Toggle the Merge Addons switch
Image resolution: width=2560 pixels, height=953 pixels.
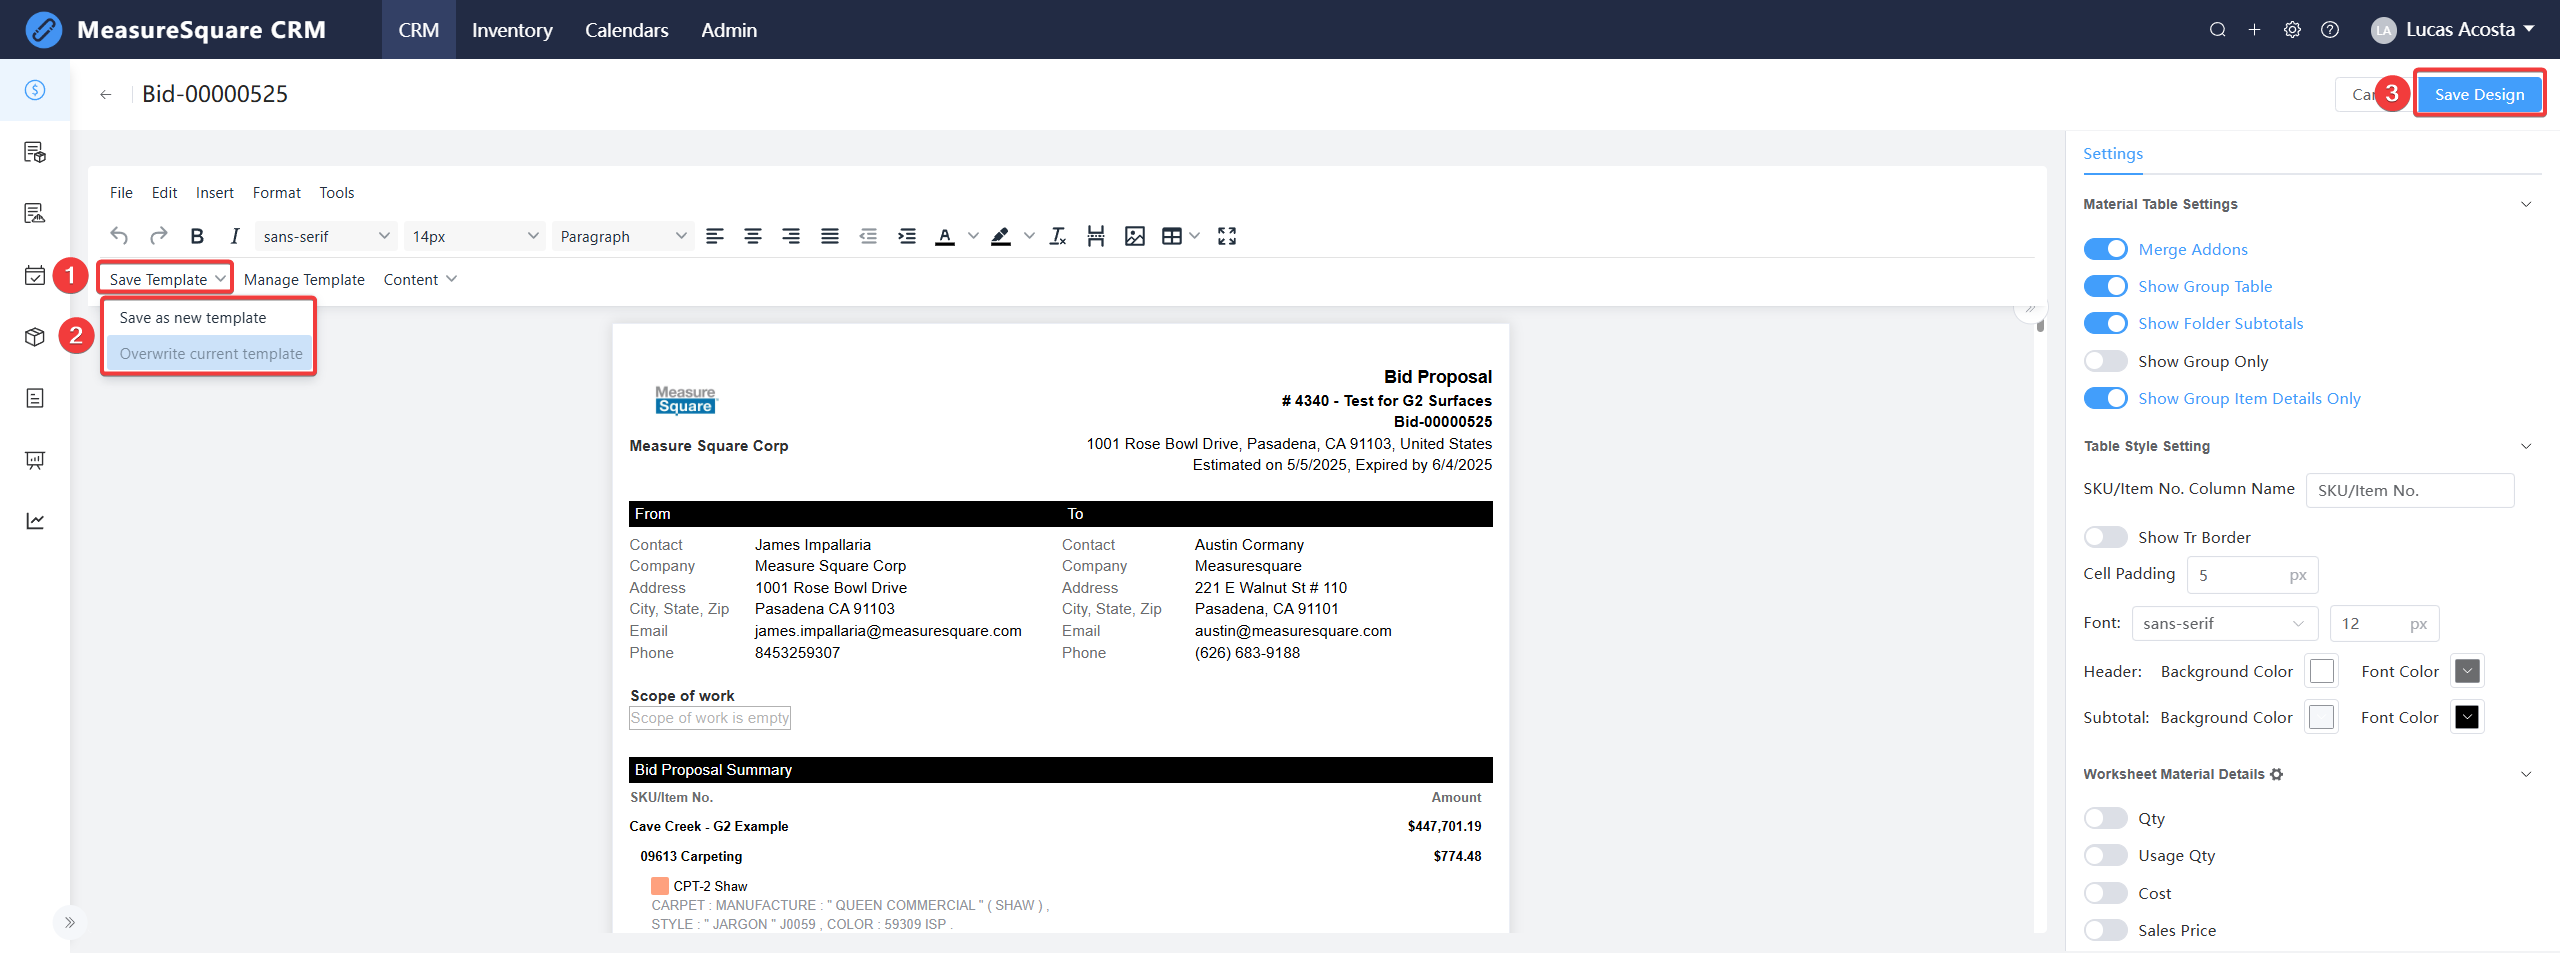(x=2105, y=249)
